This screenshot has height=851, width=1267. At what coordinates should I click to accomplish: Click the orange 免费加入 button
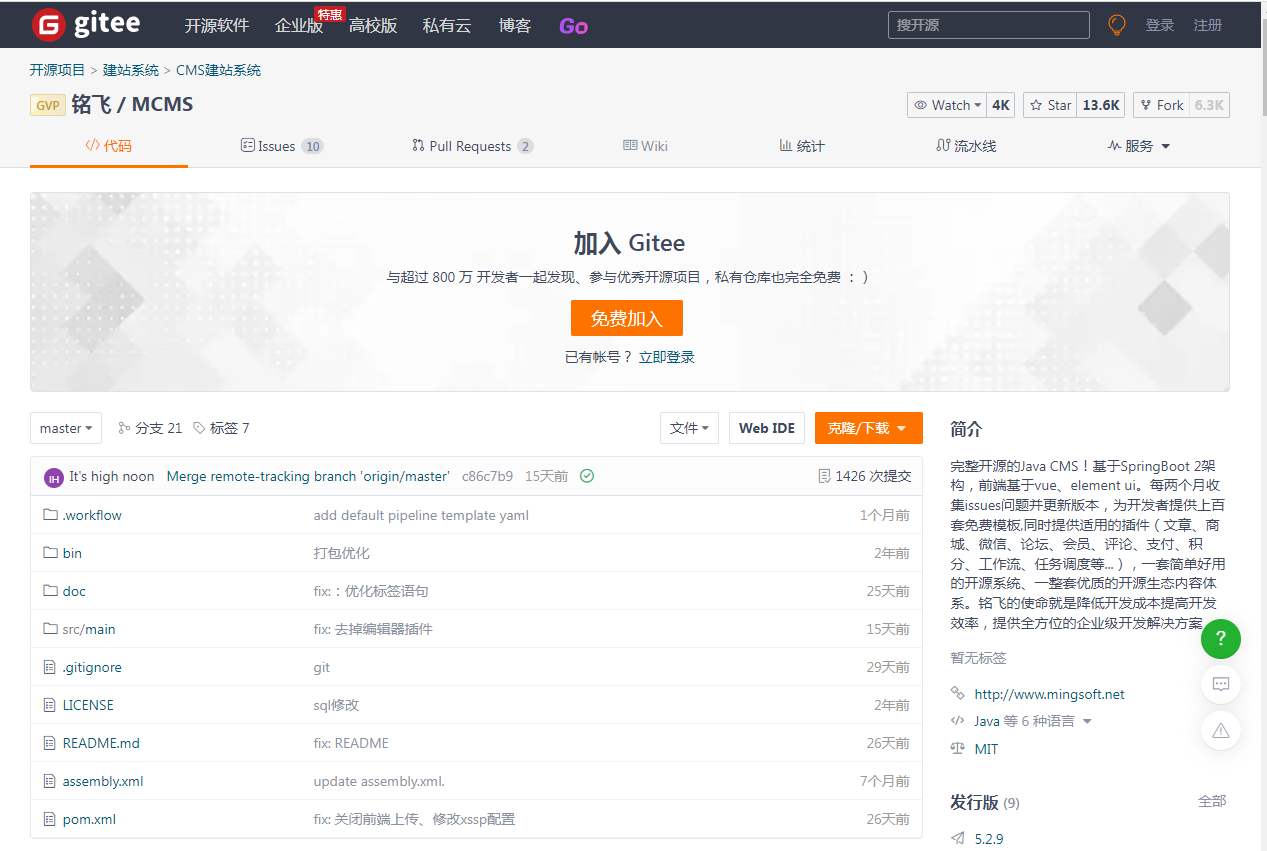[626, 318]
